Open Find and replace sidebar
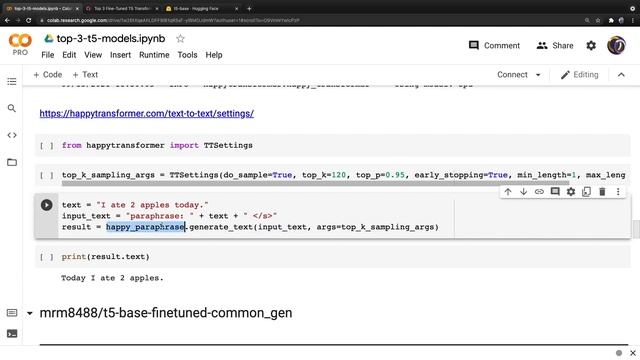The width and height of the screenshot is (640, 360). tap(12, 108)
